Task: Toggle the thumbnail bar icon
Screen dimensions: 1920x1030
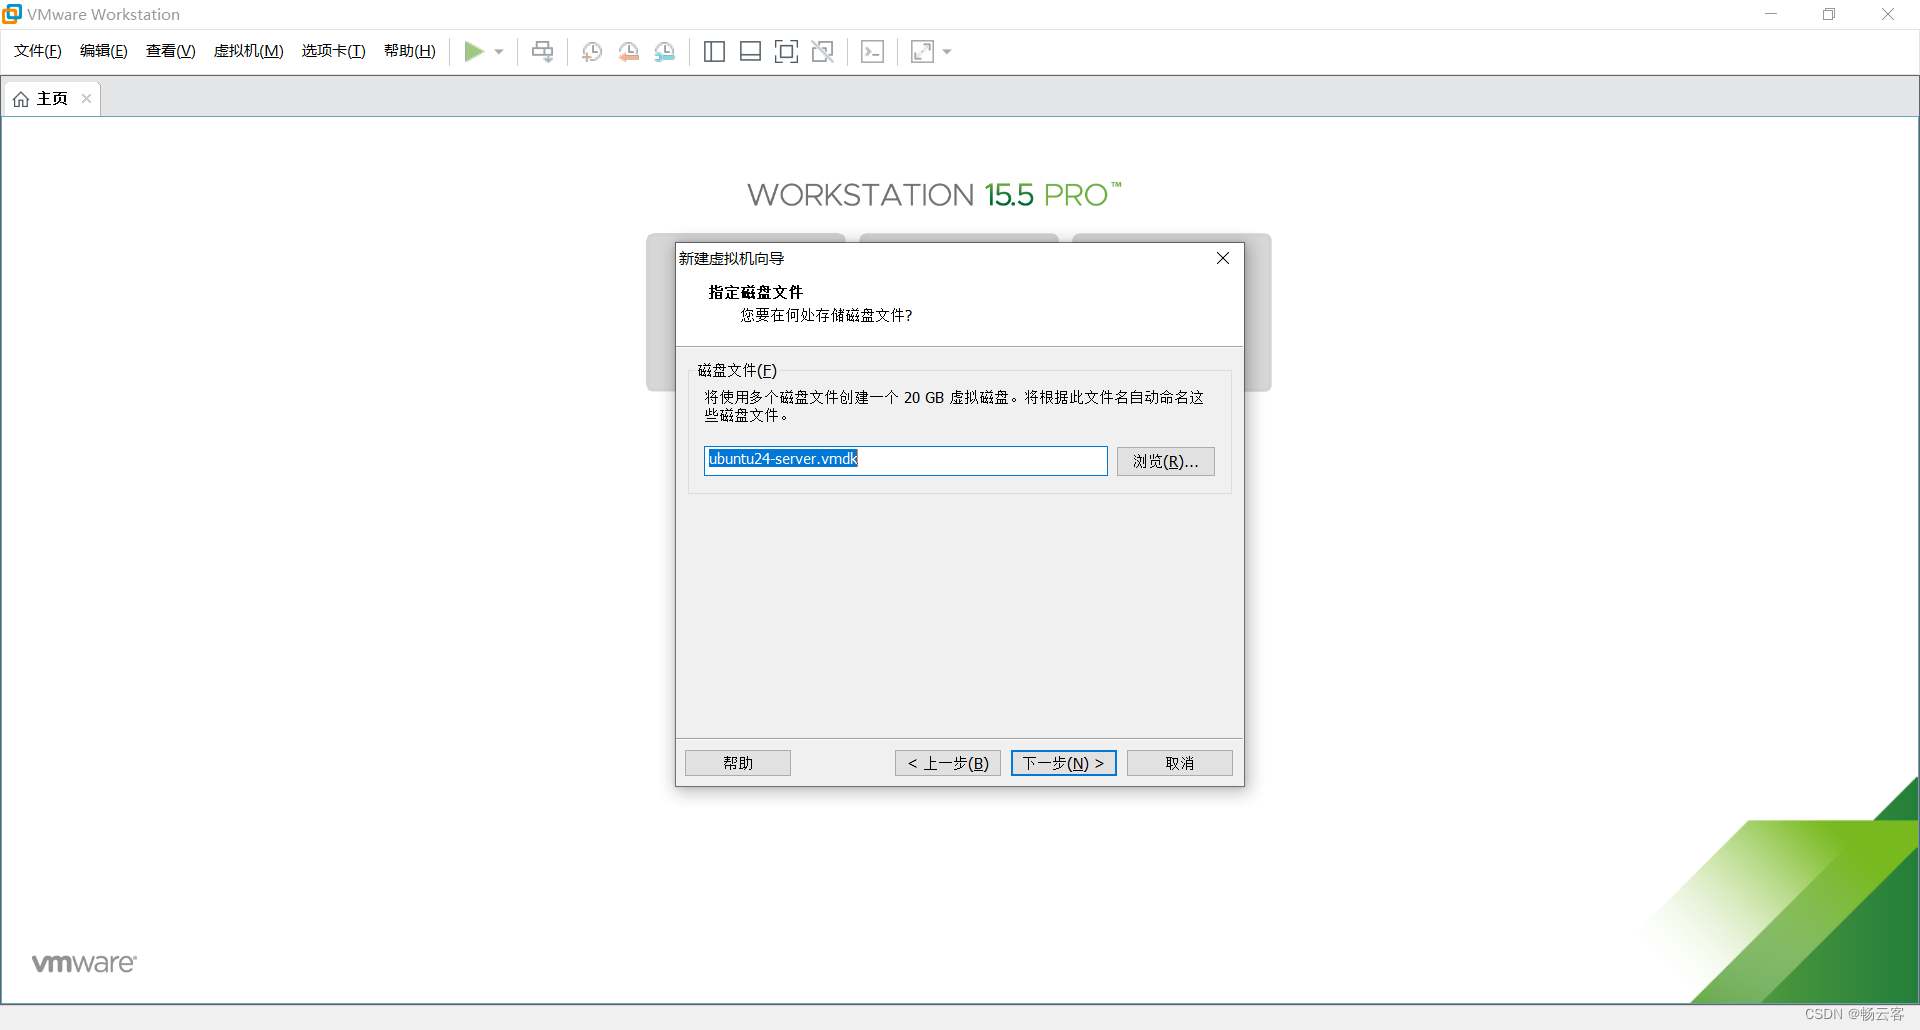Action: pos(750,52)
